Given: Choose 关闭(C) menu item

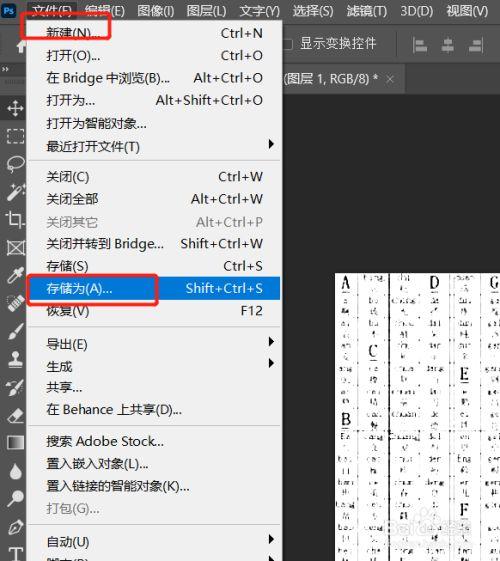Looking at the screenshot, I should [153, 177].
